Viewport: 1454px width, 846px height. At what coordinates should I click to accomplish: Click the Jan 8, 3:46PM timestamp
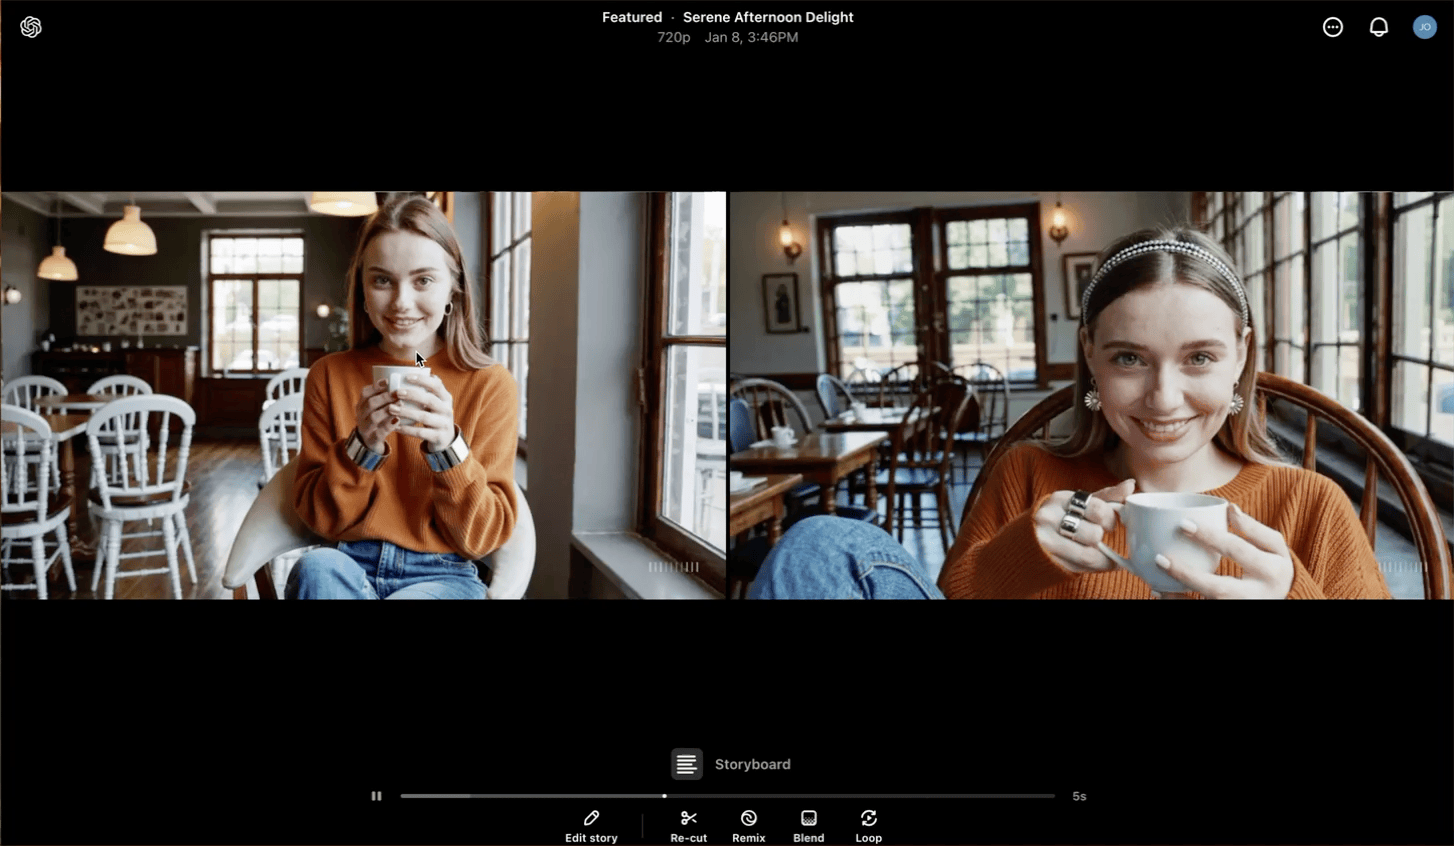751,37
